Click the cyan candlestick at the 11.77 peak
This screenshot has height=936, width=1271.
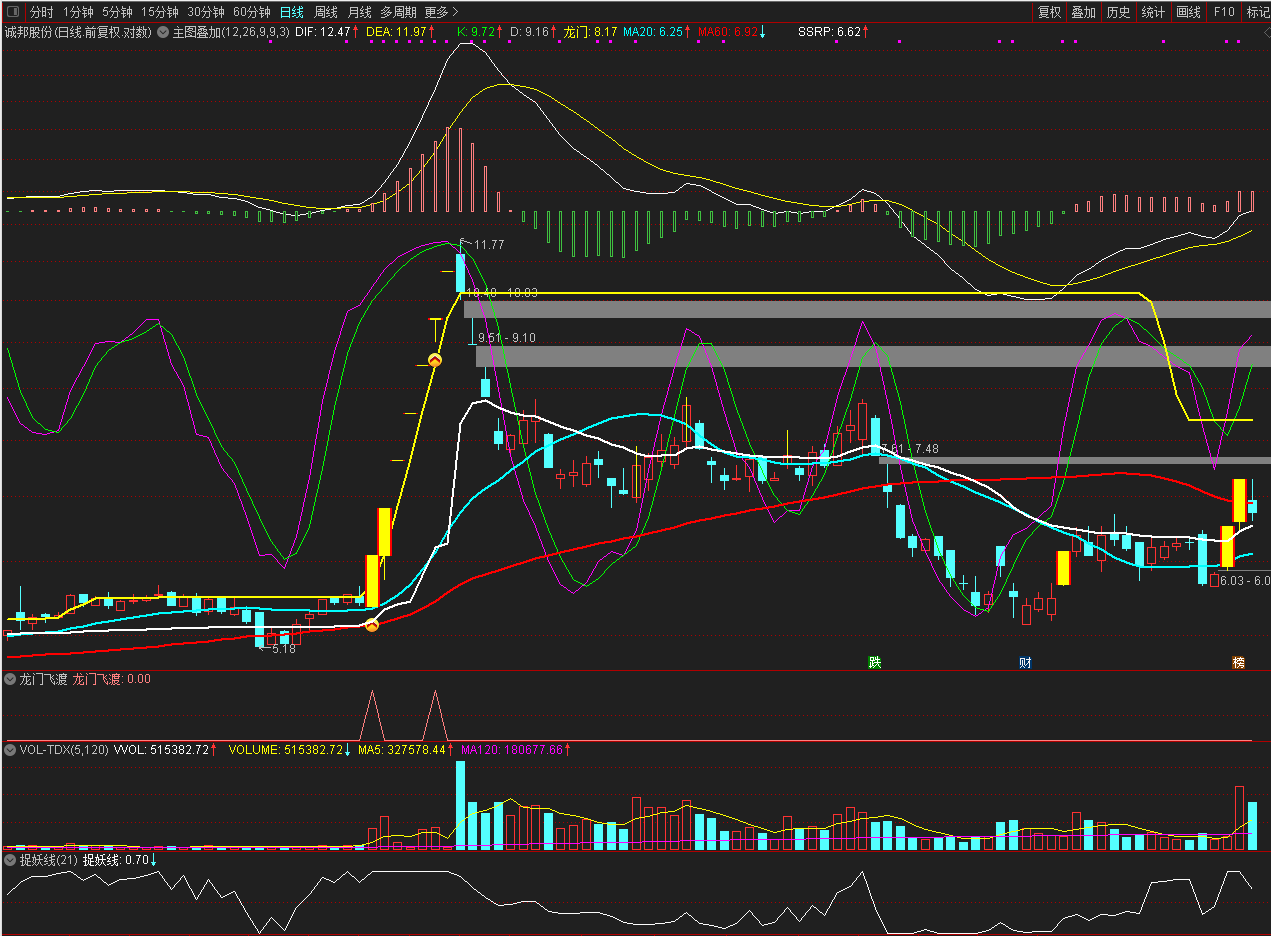coord(460,272)
